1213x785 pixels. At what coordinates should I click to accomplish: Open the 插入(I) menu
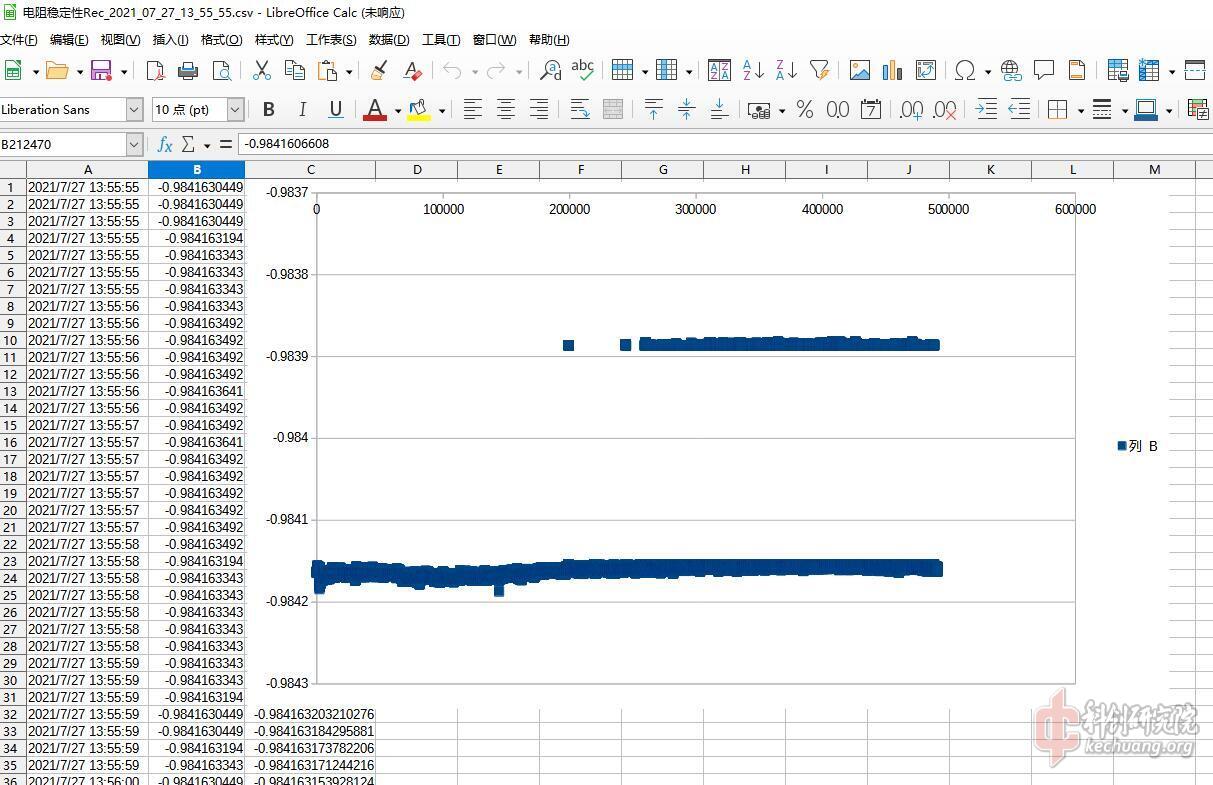tap(170, 40)
